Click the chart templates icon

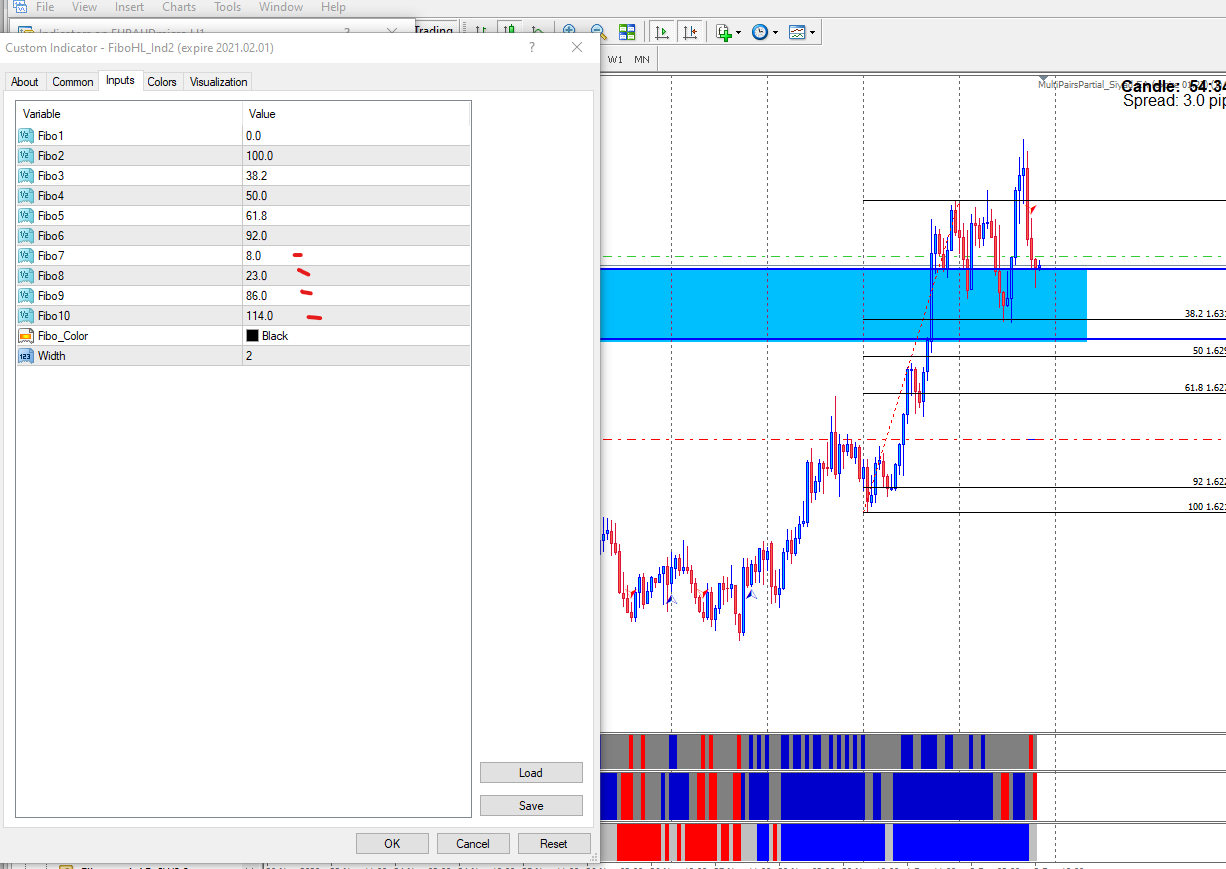[x=797, y=32]
